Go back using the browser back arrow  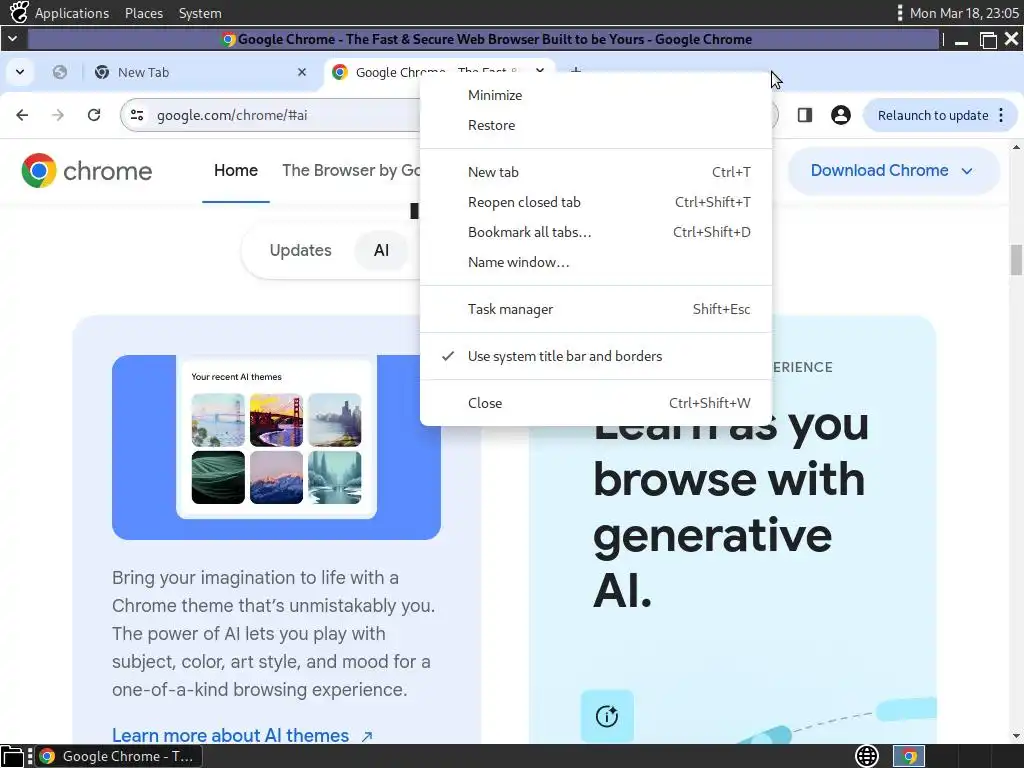coord(22,116)
